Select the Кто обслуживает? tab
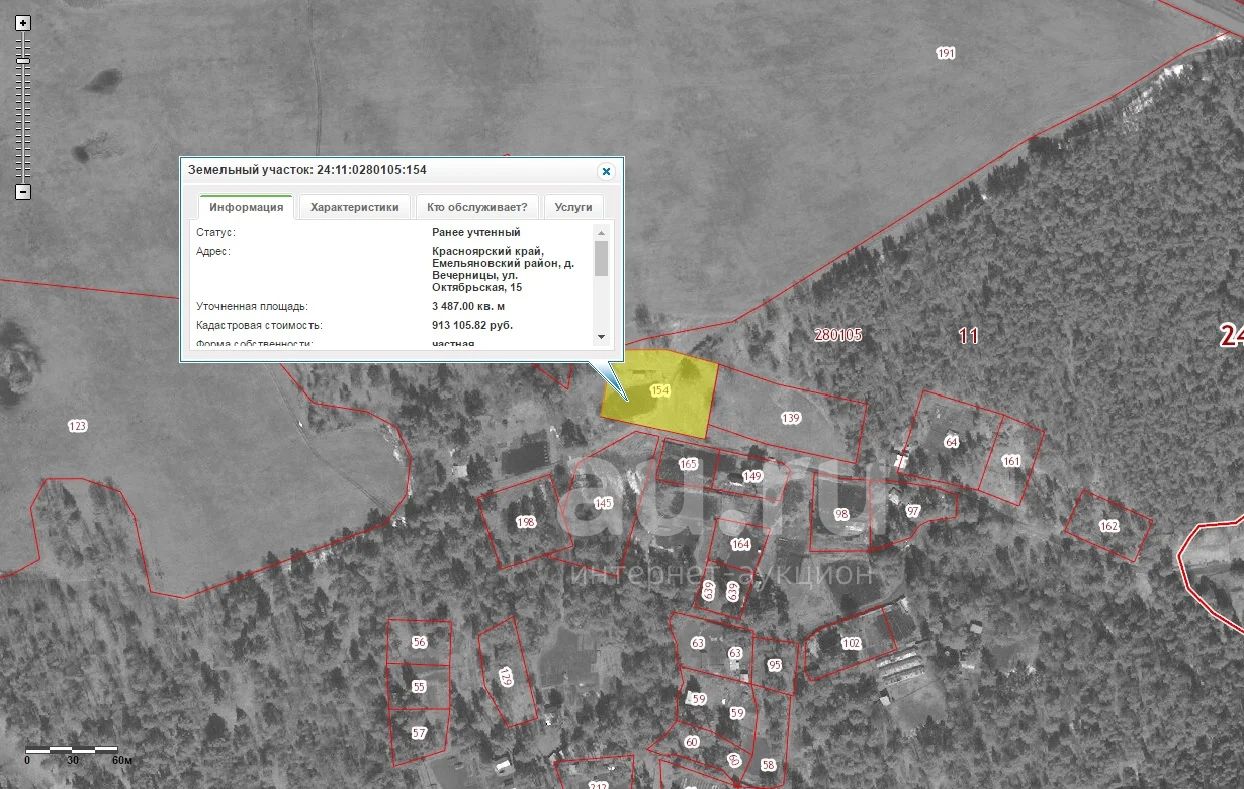1244x789 pixels. 477,208
